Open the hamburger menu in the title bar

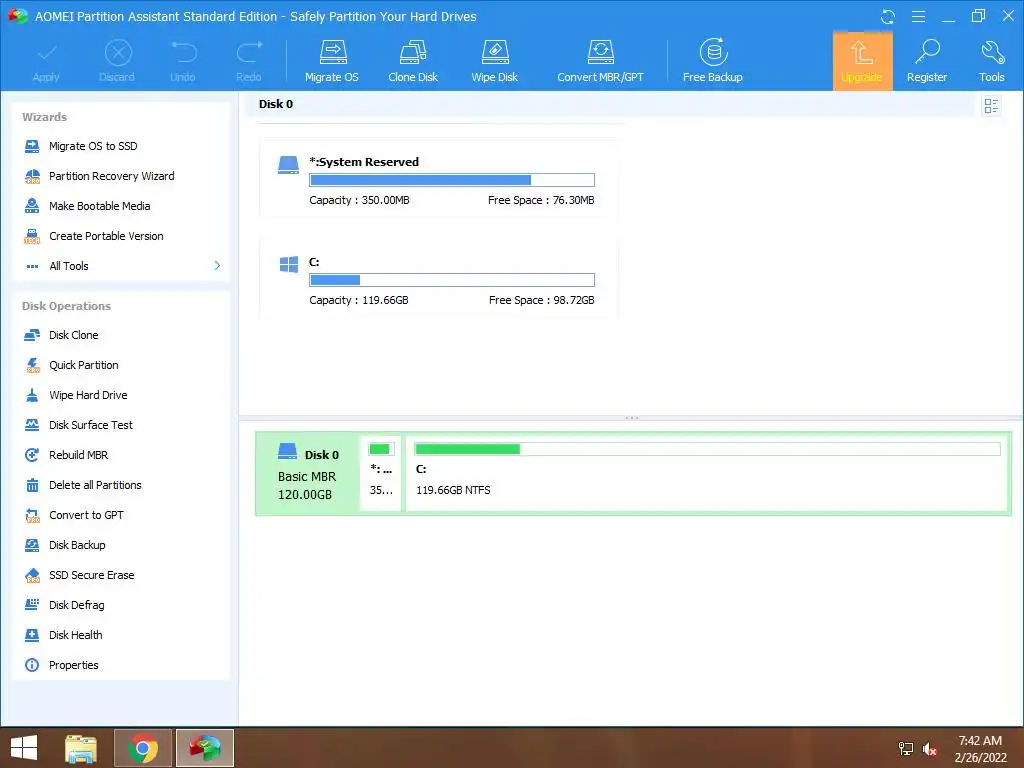pyautogui.click(x=918, y=16)
